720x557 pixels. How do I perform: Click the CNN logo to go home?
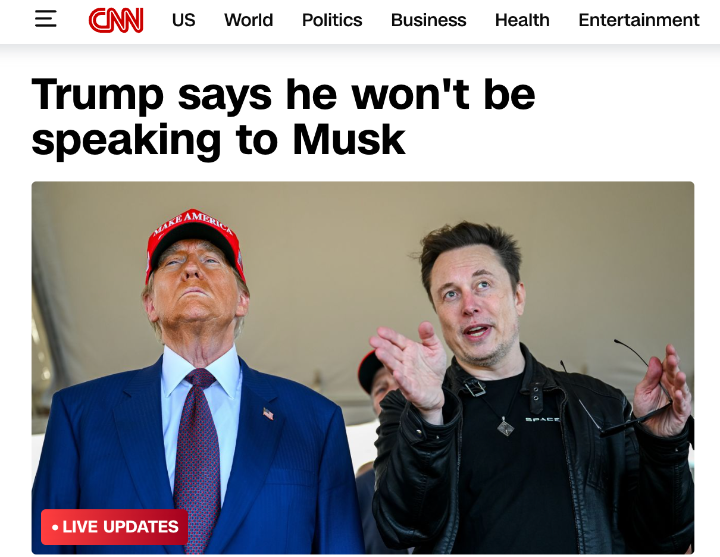116,20
